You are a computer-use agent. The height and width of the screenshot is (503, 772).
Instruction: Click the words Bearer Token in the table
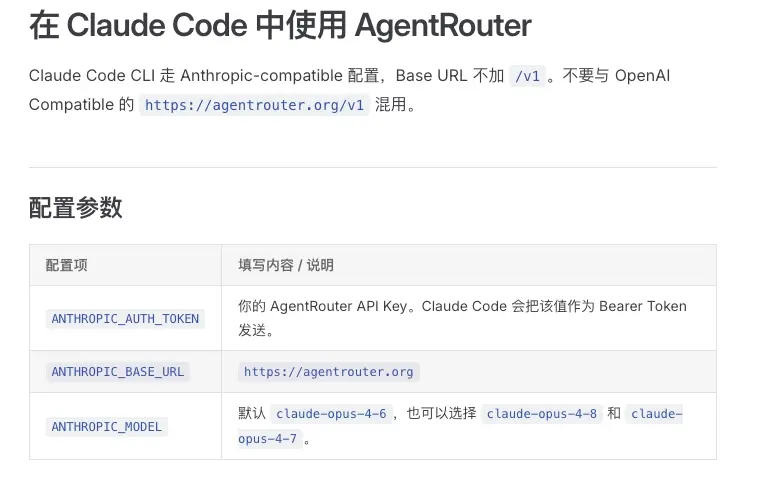(643, 306)
